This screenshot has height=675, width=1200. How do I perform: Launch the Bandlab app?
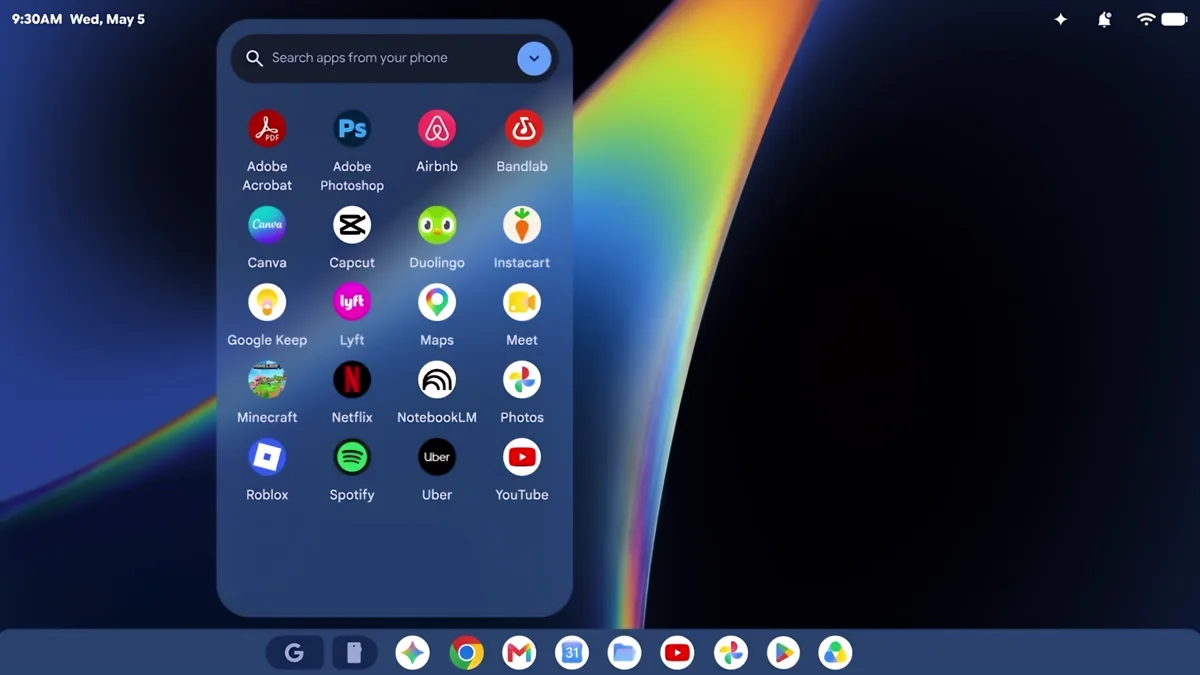522,129
